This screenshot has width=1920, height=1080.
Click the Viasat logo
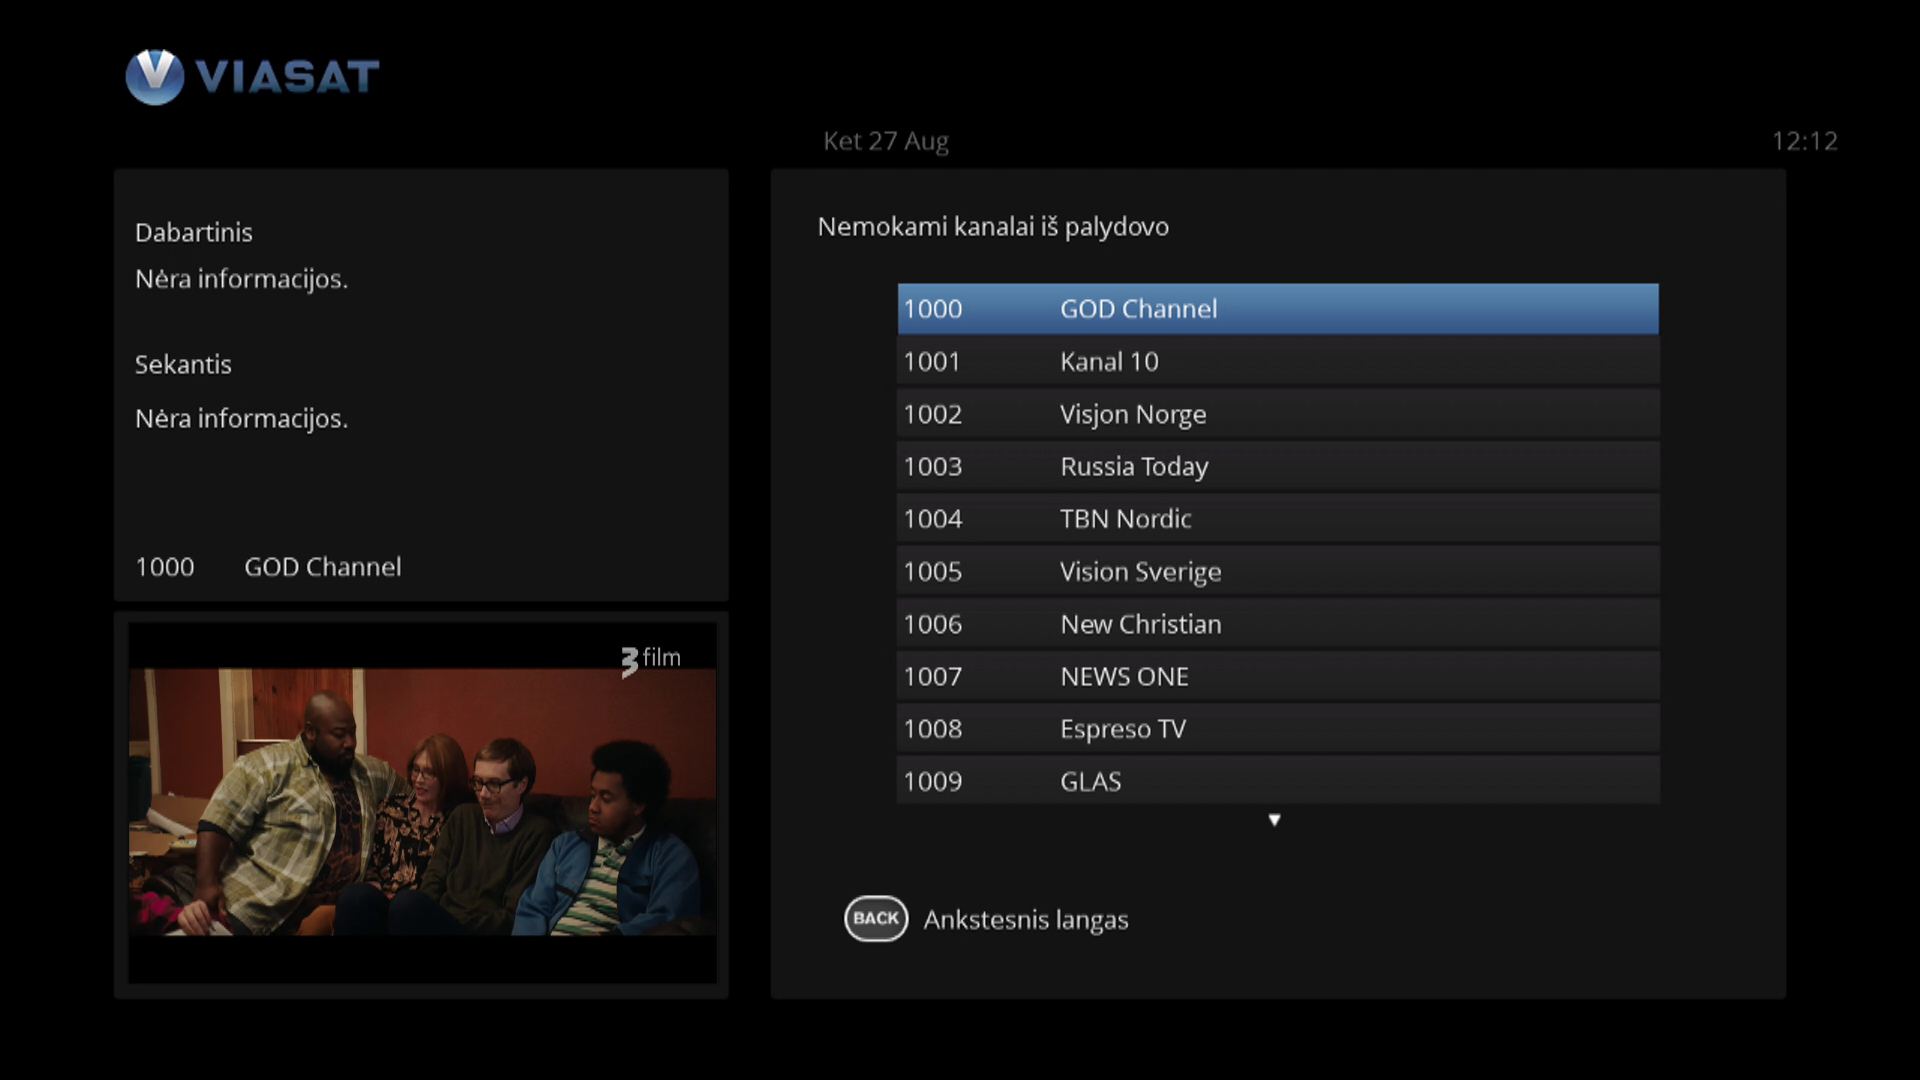coord(252,77)
